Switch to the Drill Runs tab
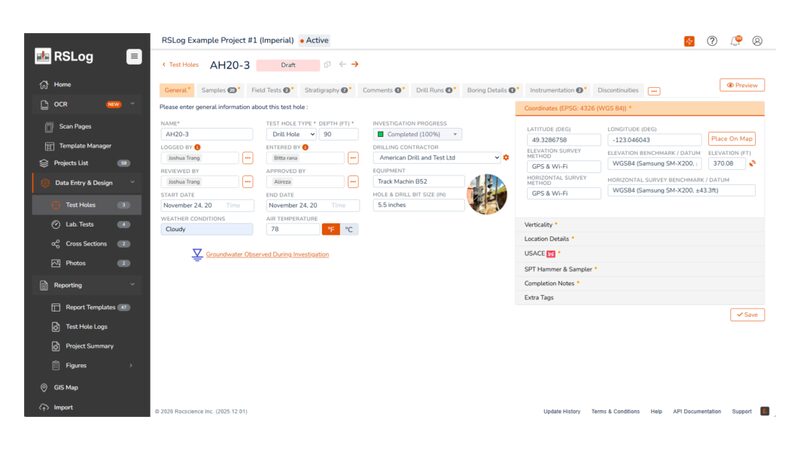Viewport: 800px width, 450px height. coord(436,90)
